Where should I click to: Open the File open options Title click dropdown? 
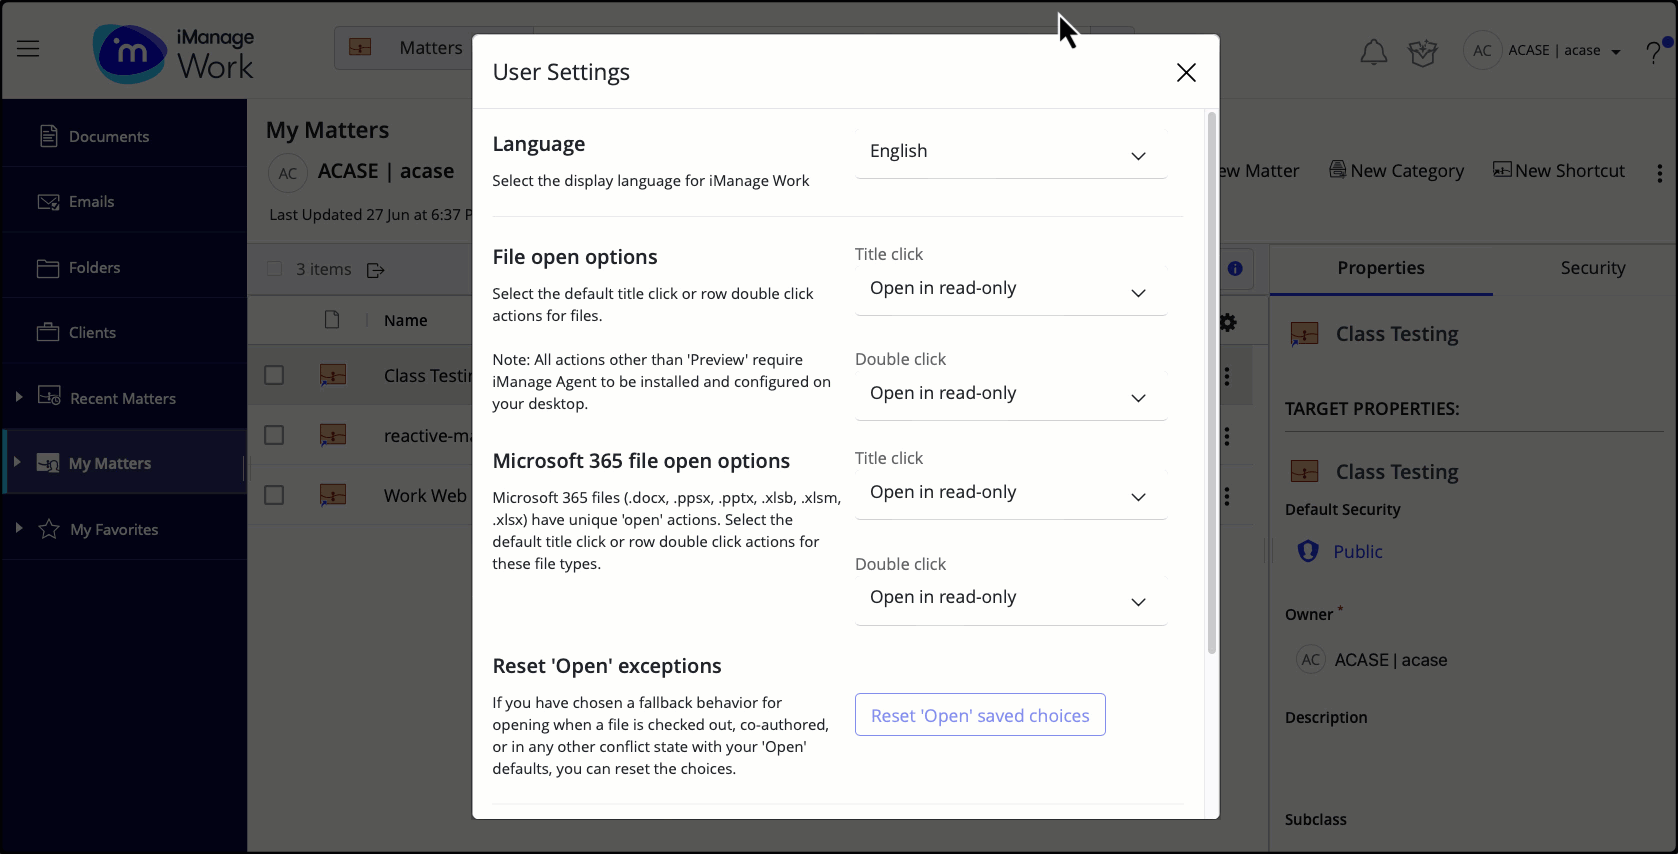[1011, 289]
